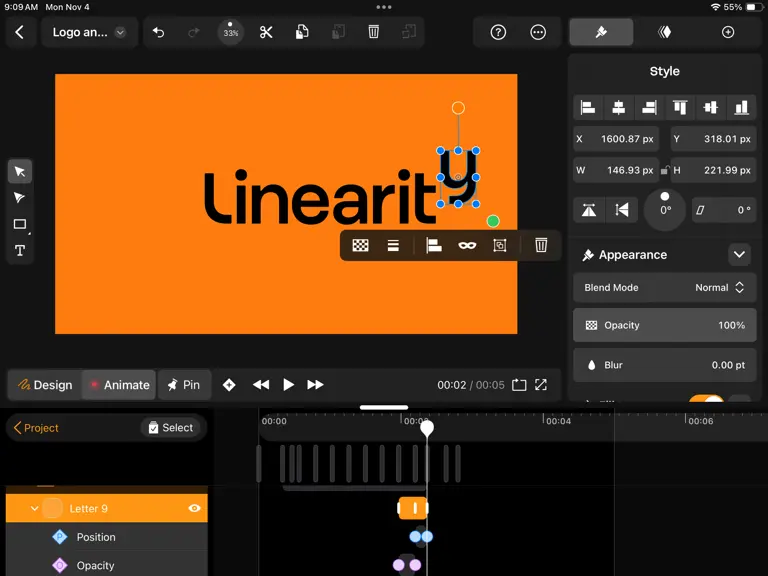768x576 pixels.
Task: Edit the Y position field
Action: pos(714,139)
